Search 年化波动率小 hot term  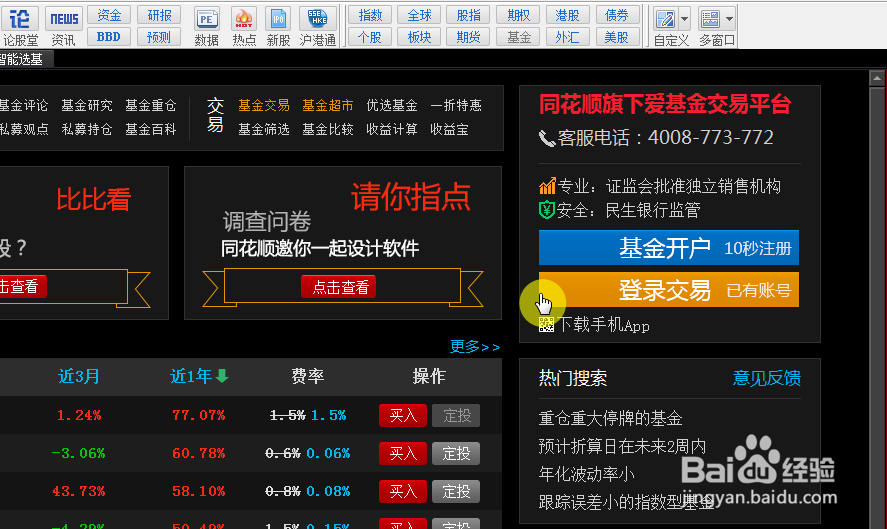pyautogui.click(x=587, y=474)
